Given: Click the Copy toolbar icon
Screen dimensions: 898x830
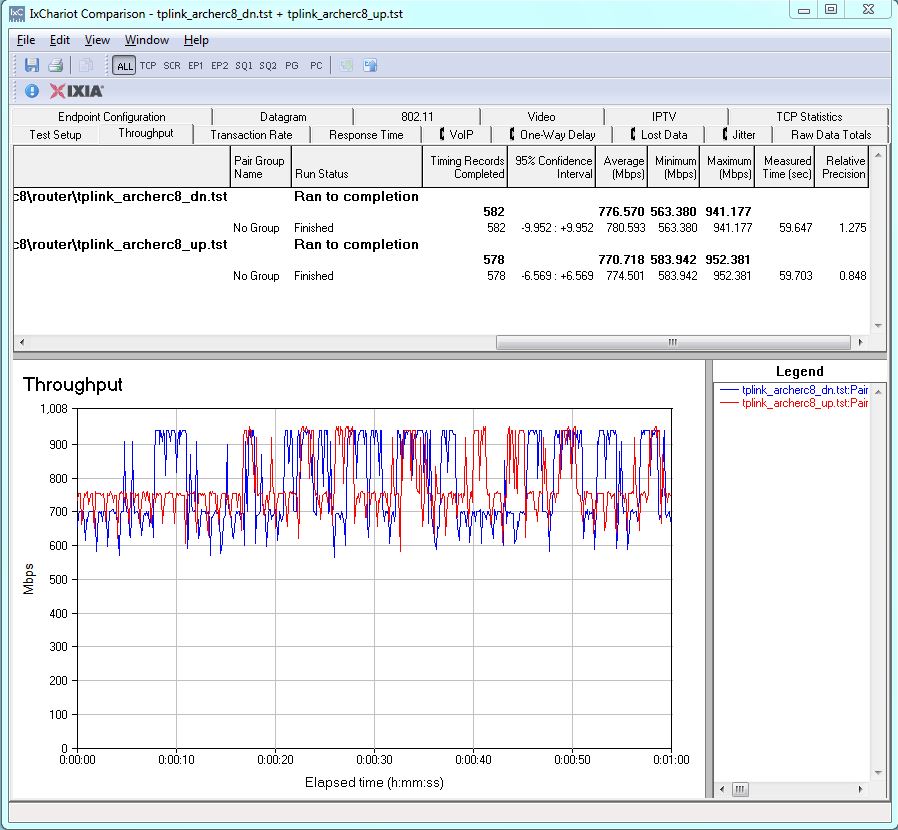Looking at the screenshot, I should click(85, 65).
